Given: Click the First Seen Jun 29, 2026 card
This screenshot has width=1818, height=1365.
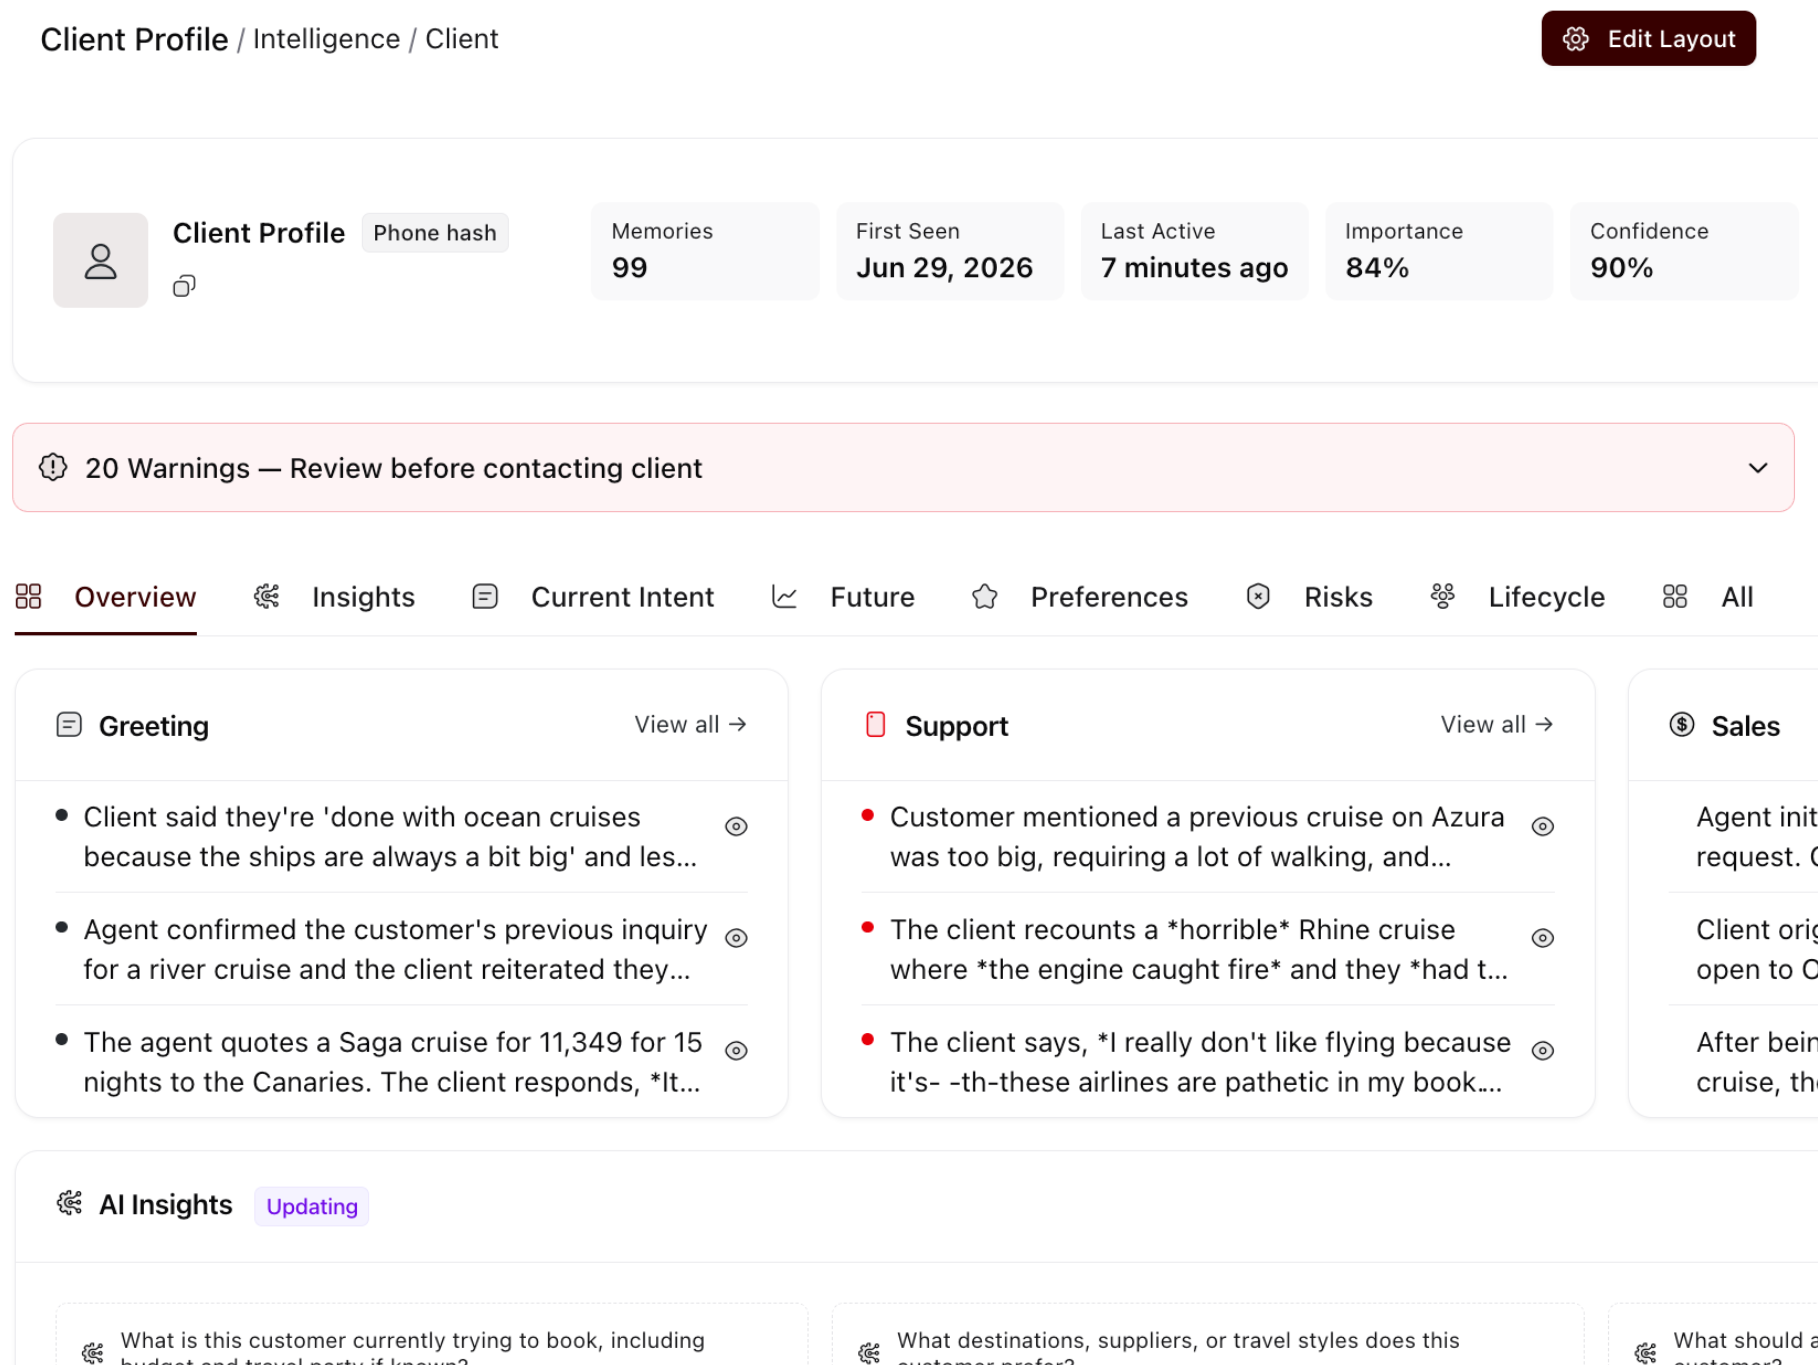Looking at the screenshot, I should coord(950,251).
